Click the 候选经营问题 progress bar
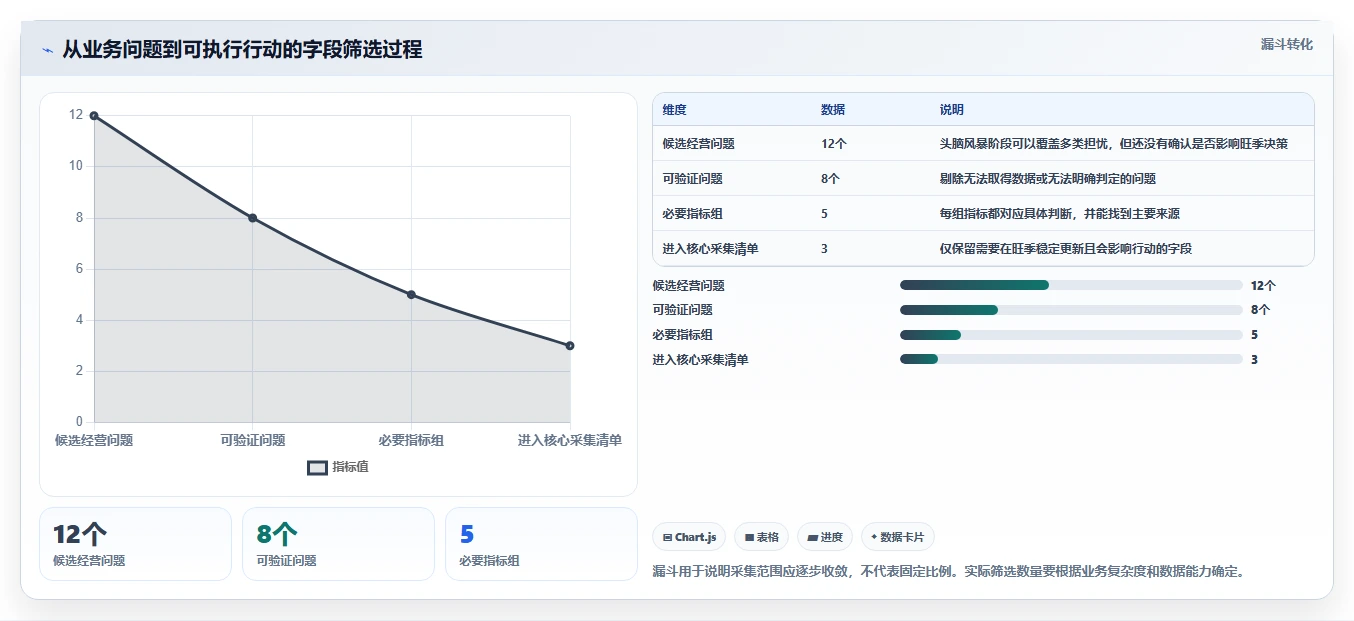The height and width of the screenshot is (621, 1354). pos(1071,285)
